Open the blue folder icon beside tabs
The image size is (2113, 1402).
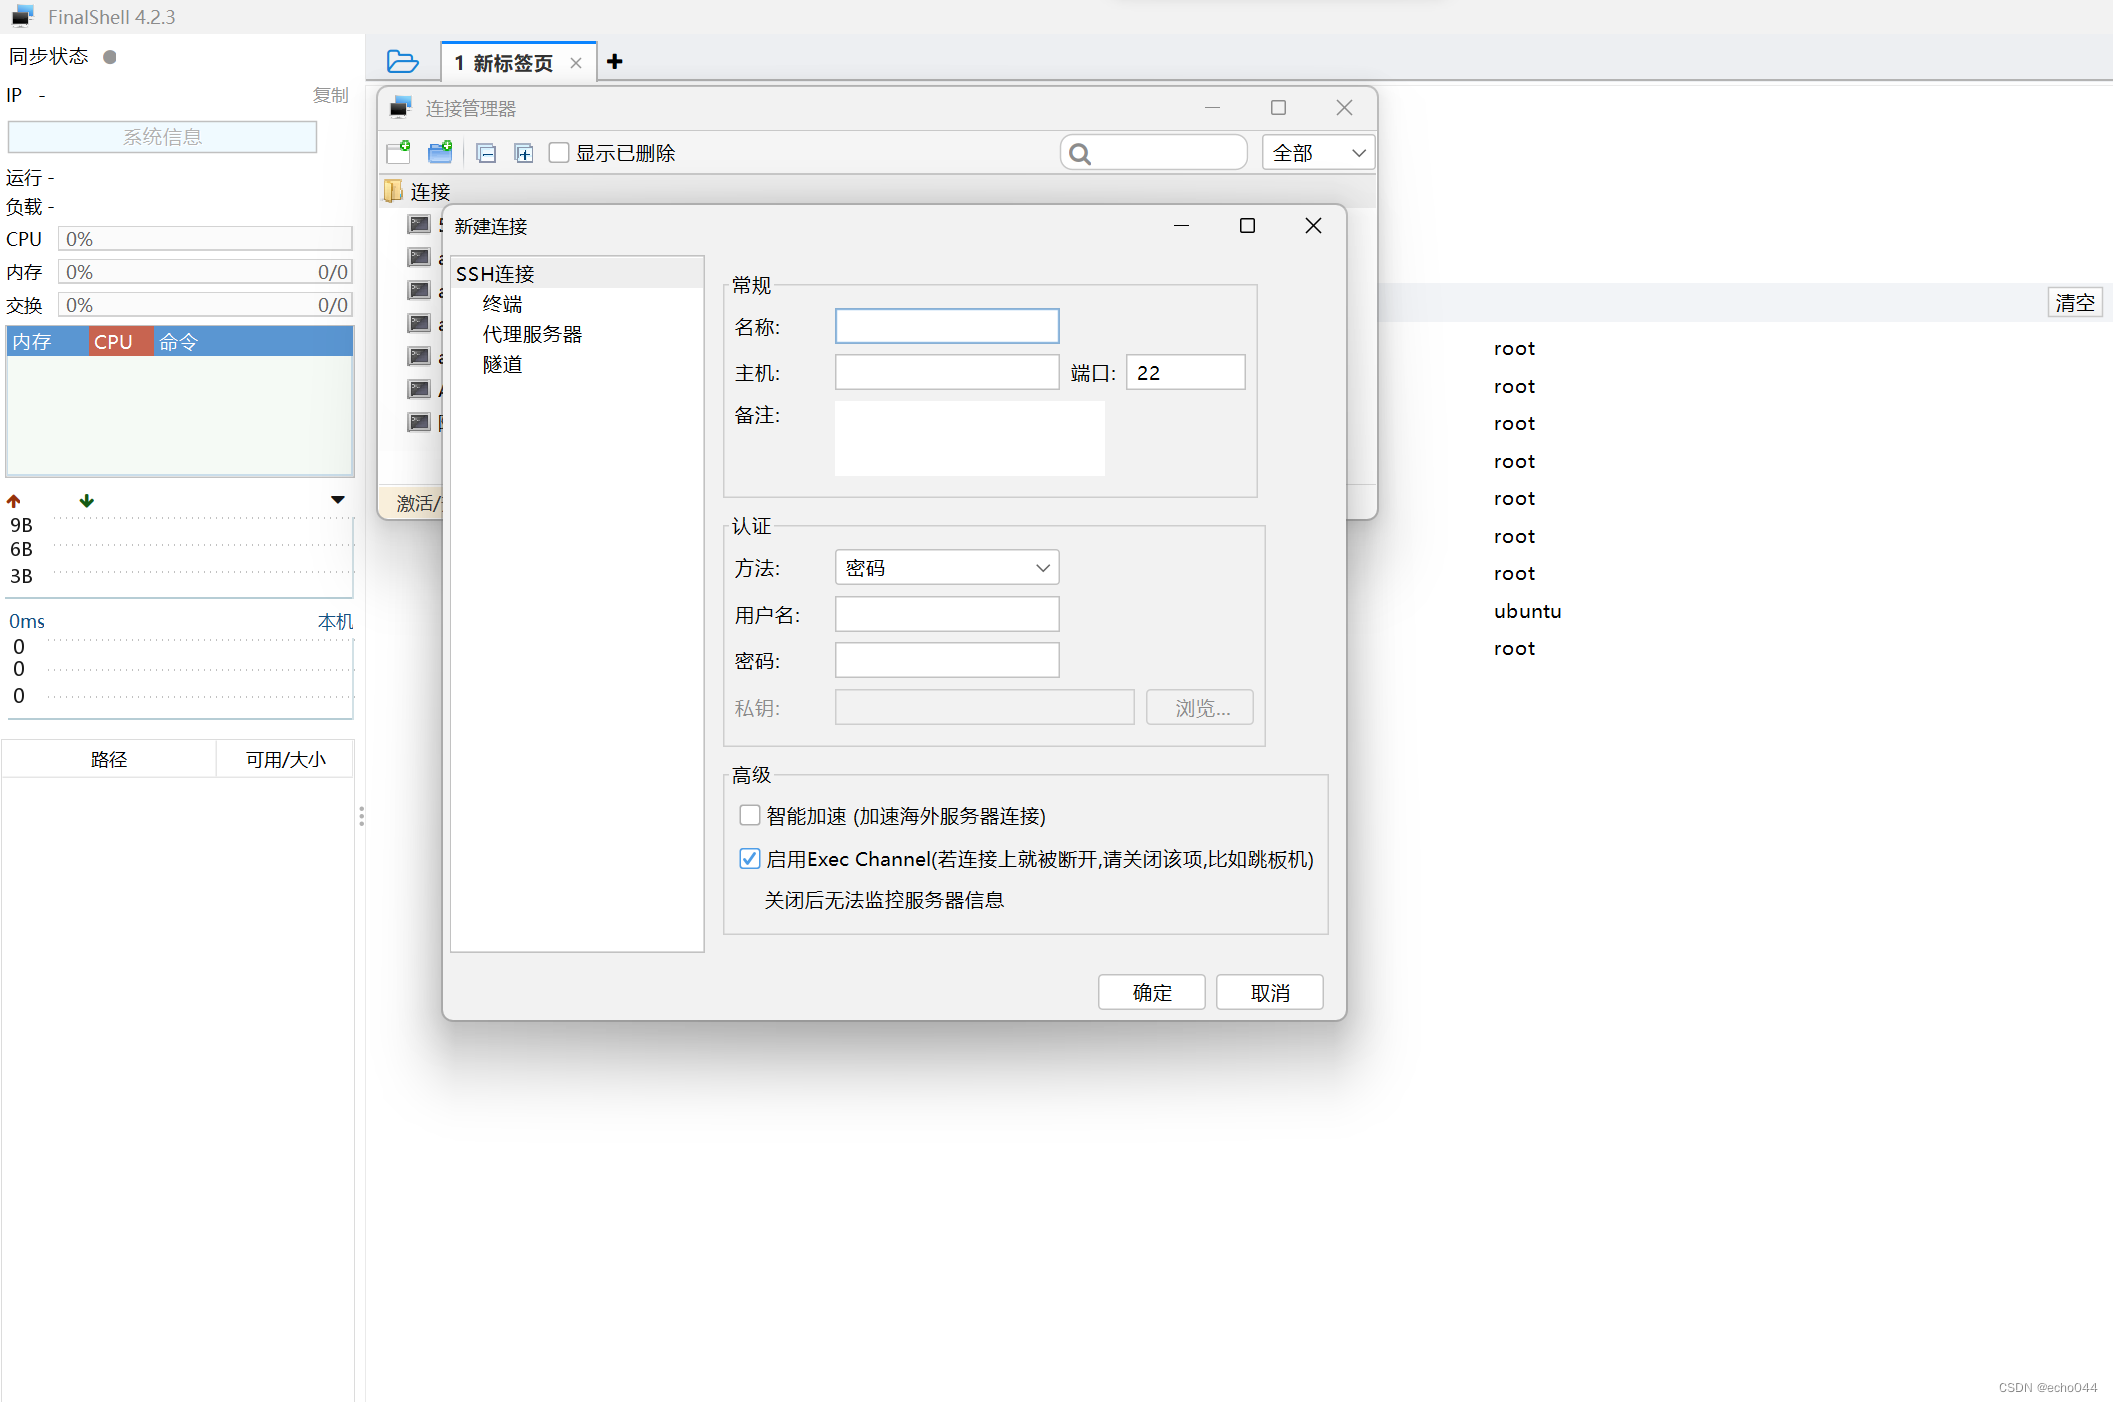coord(402,62)
